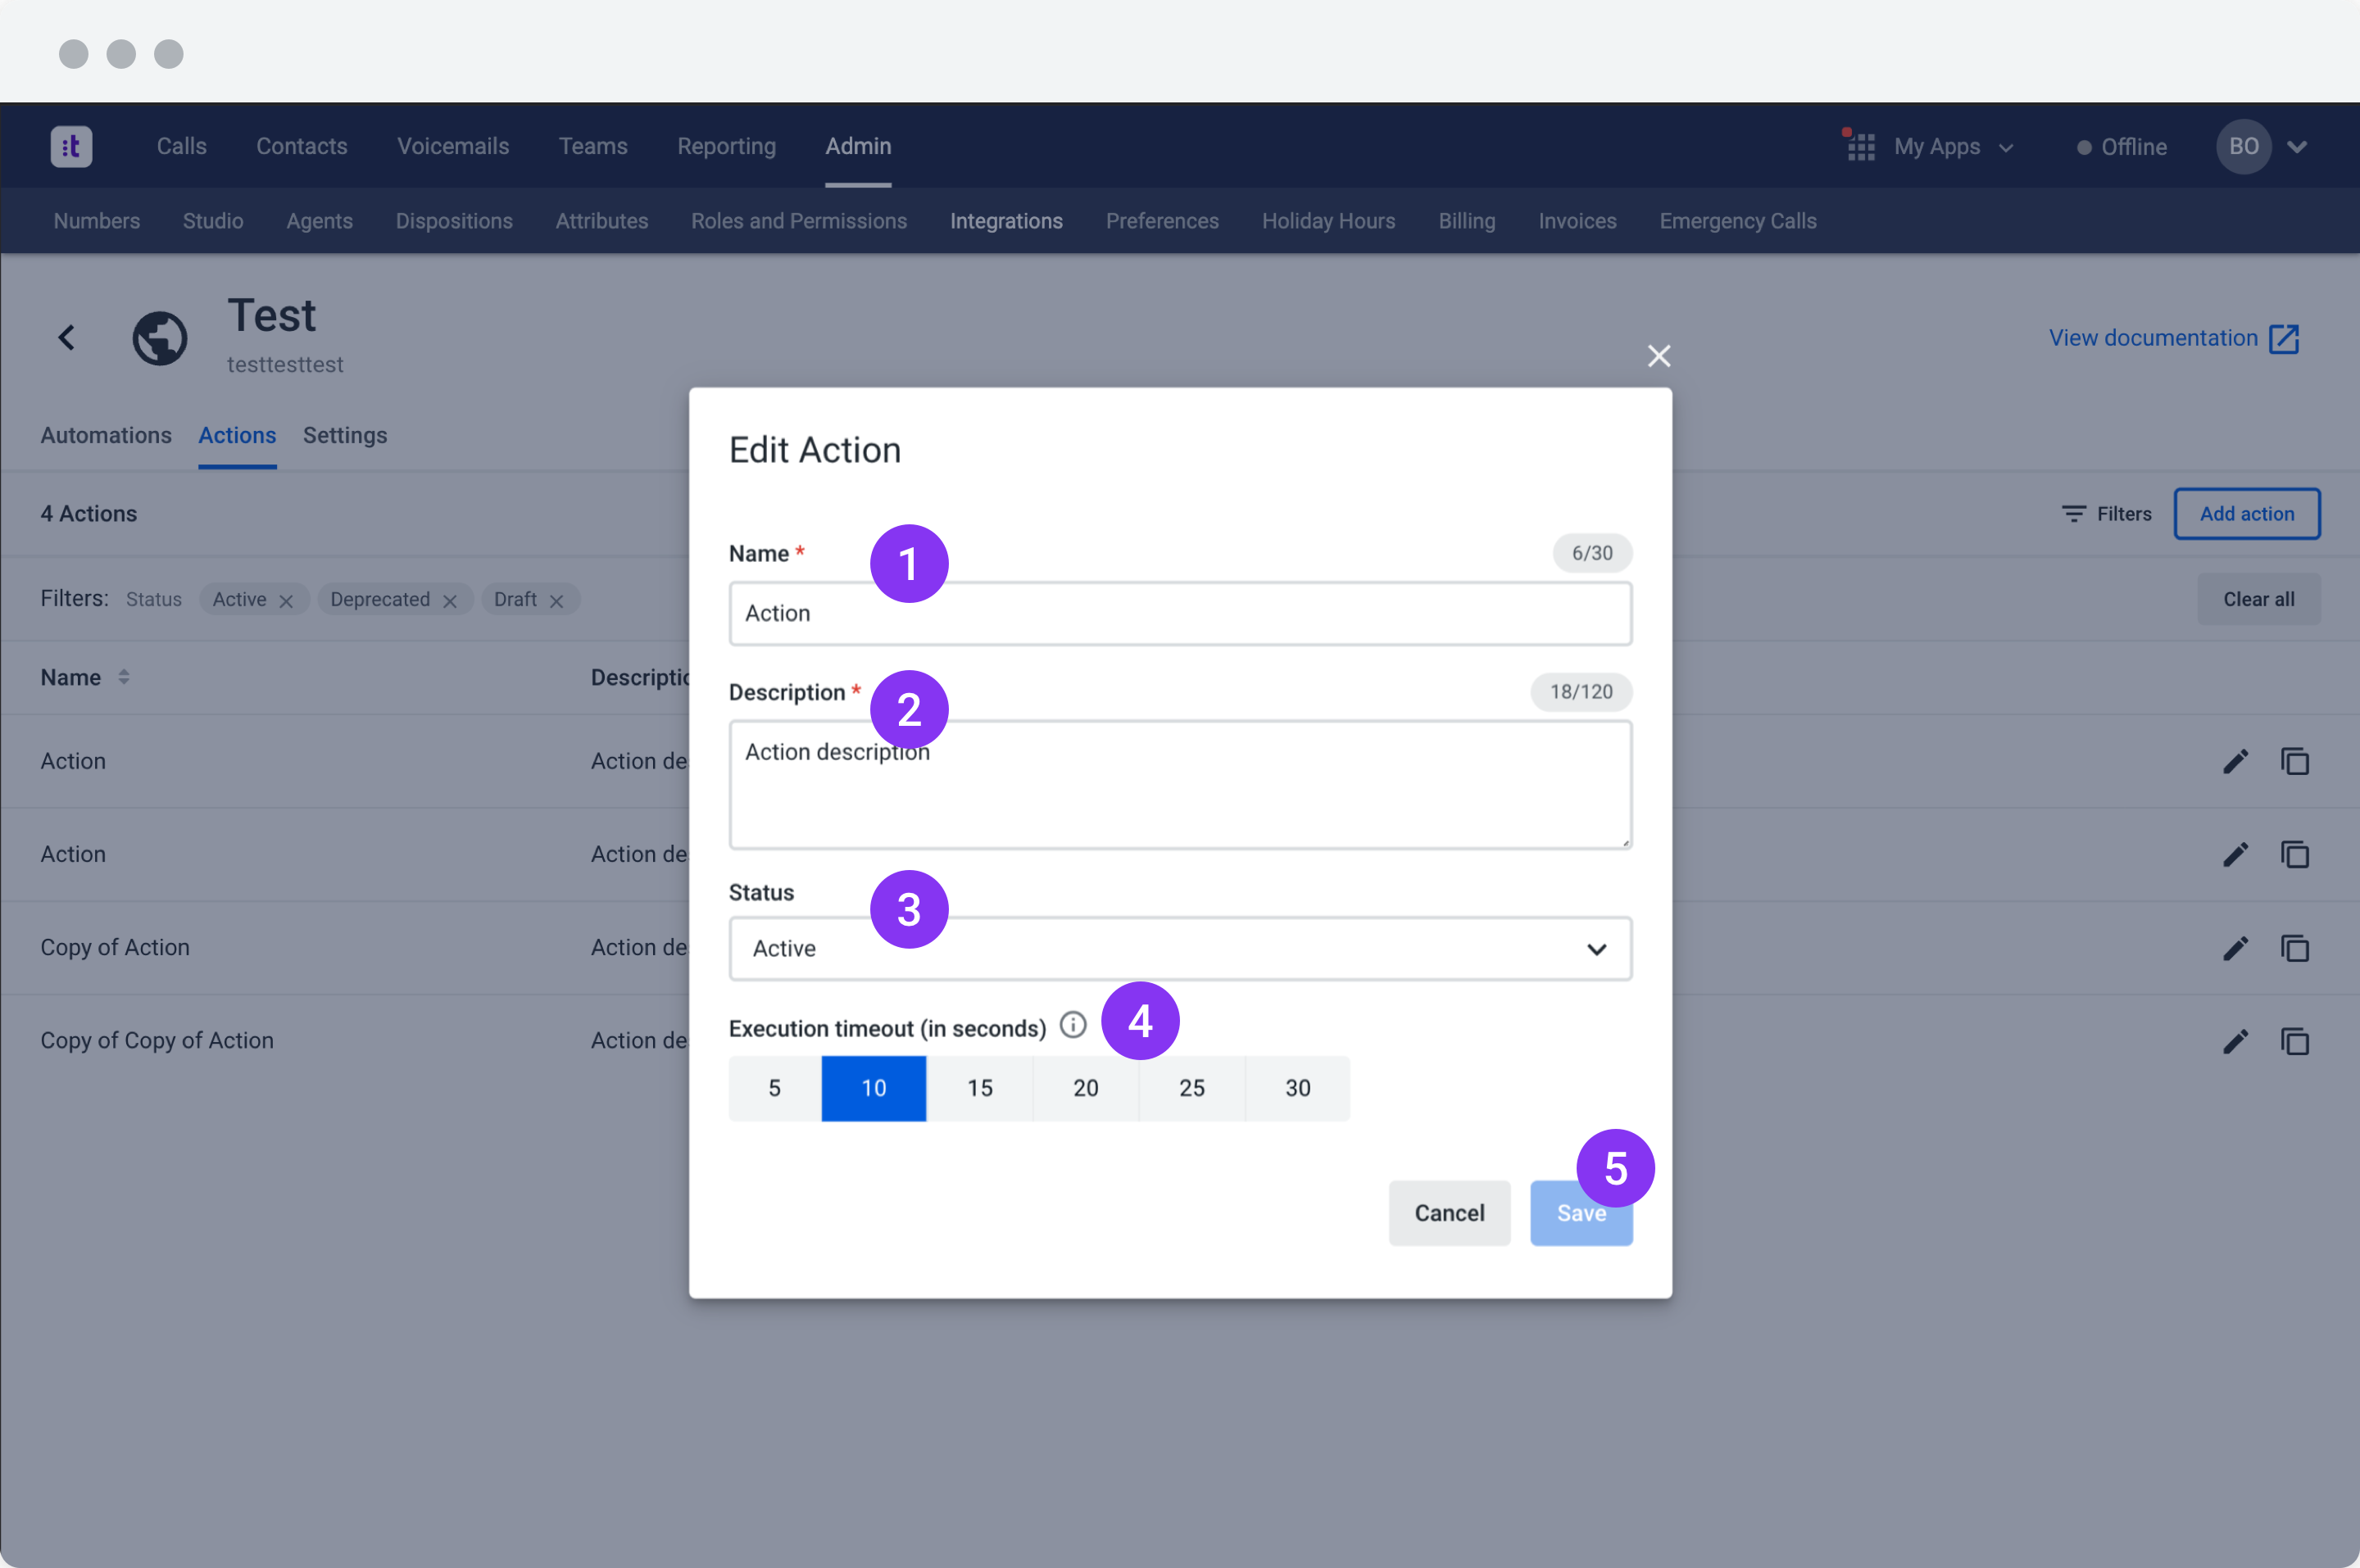Screen dimensions: 2360x1568
Task: Click the execution timeout info icon
Action: pos(1072,1025)
